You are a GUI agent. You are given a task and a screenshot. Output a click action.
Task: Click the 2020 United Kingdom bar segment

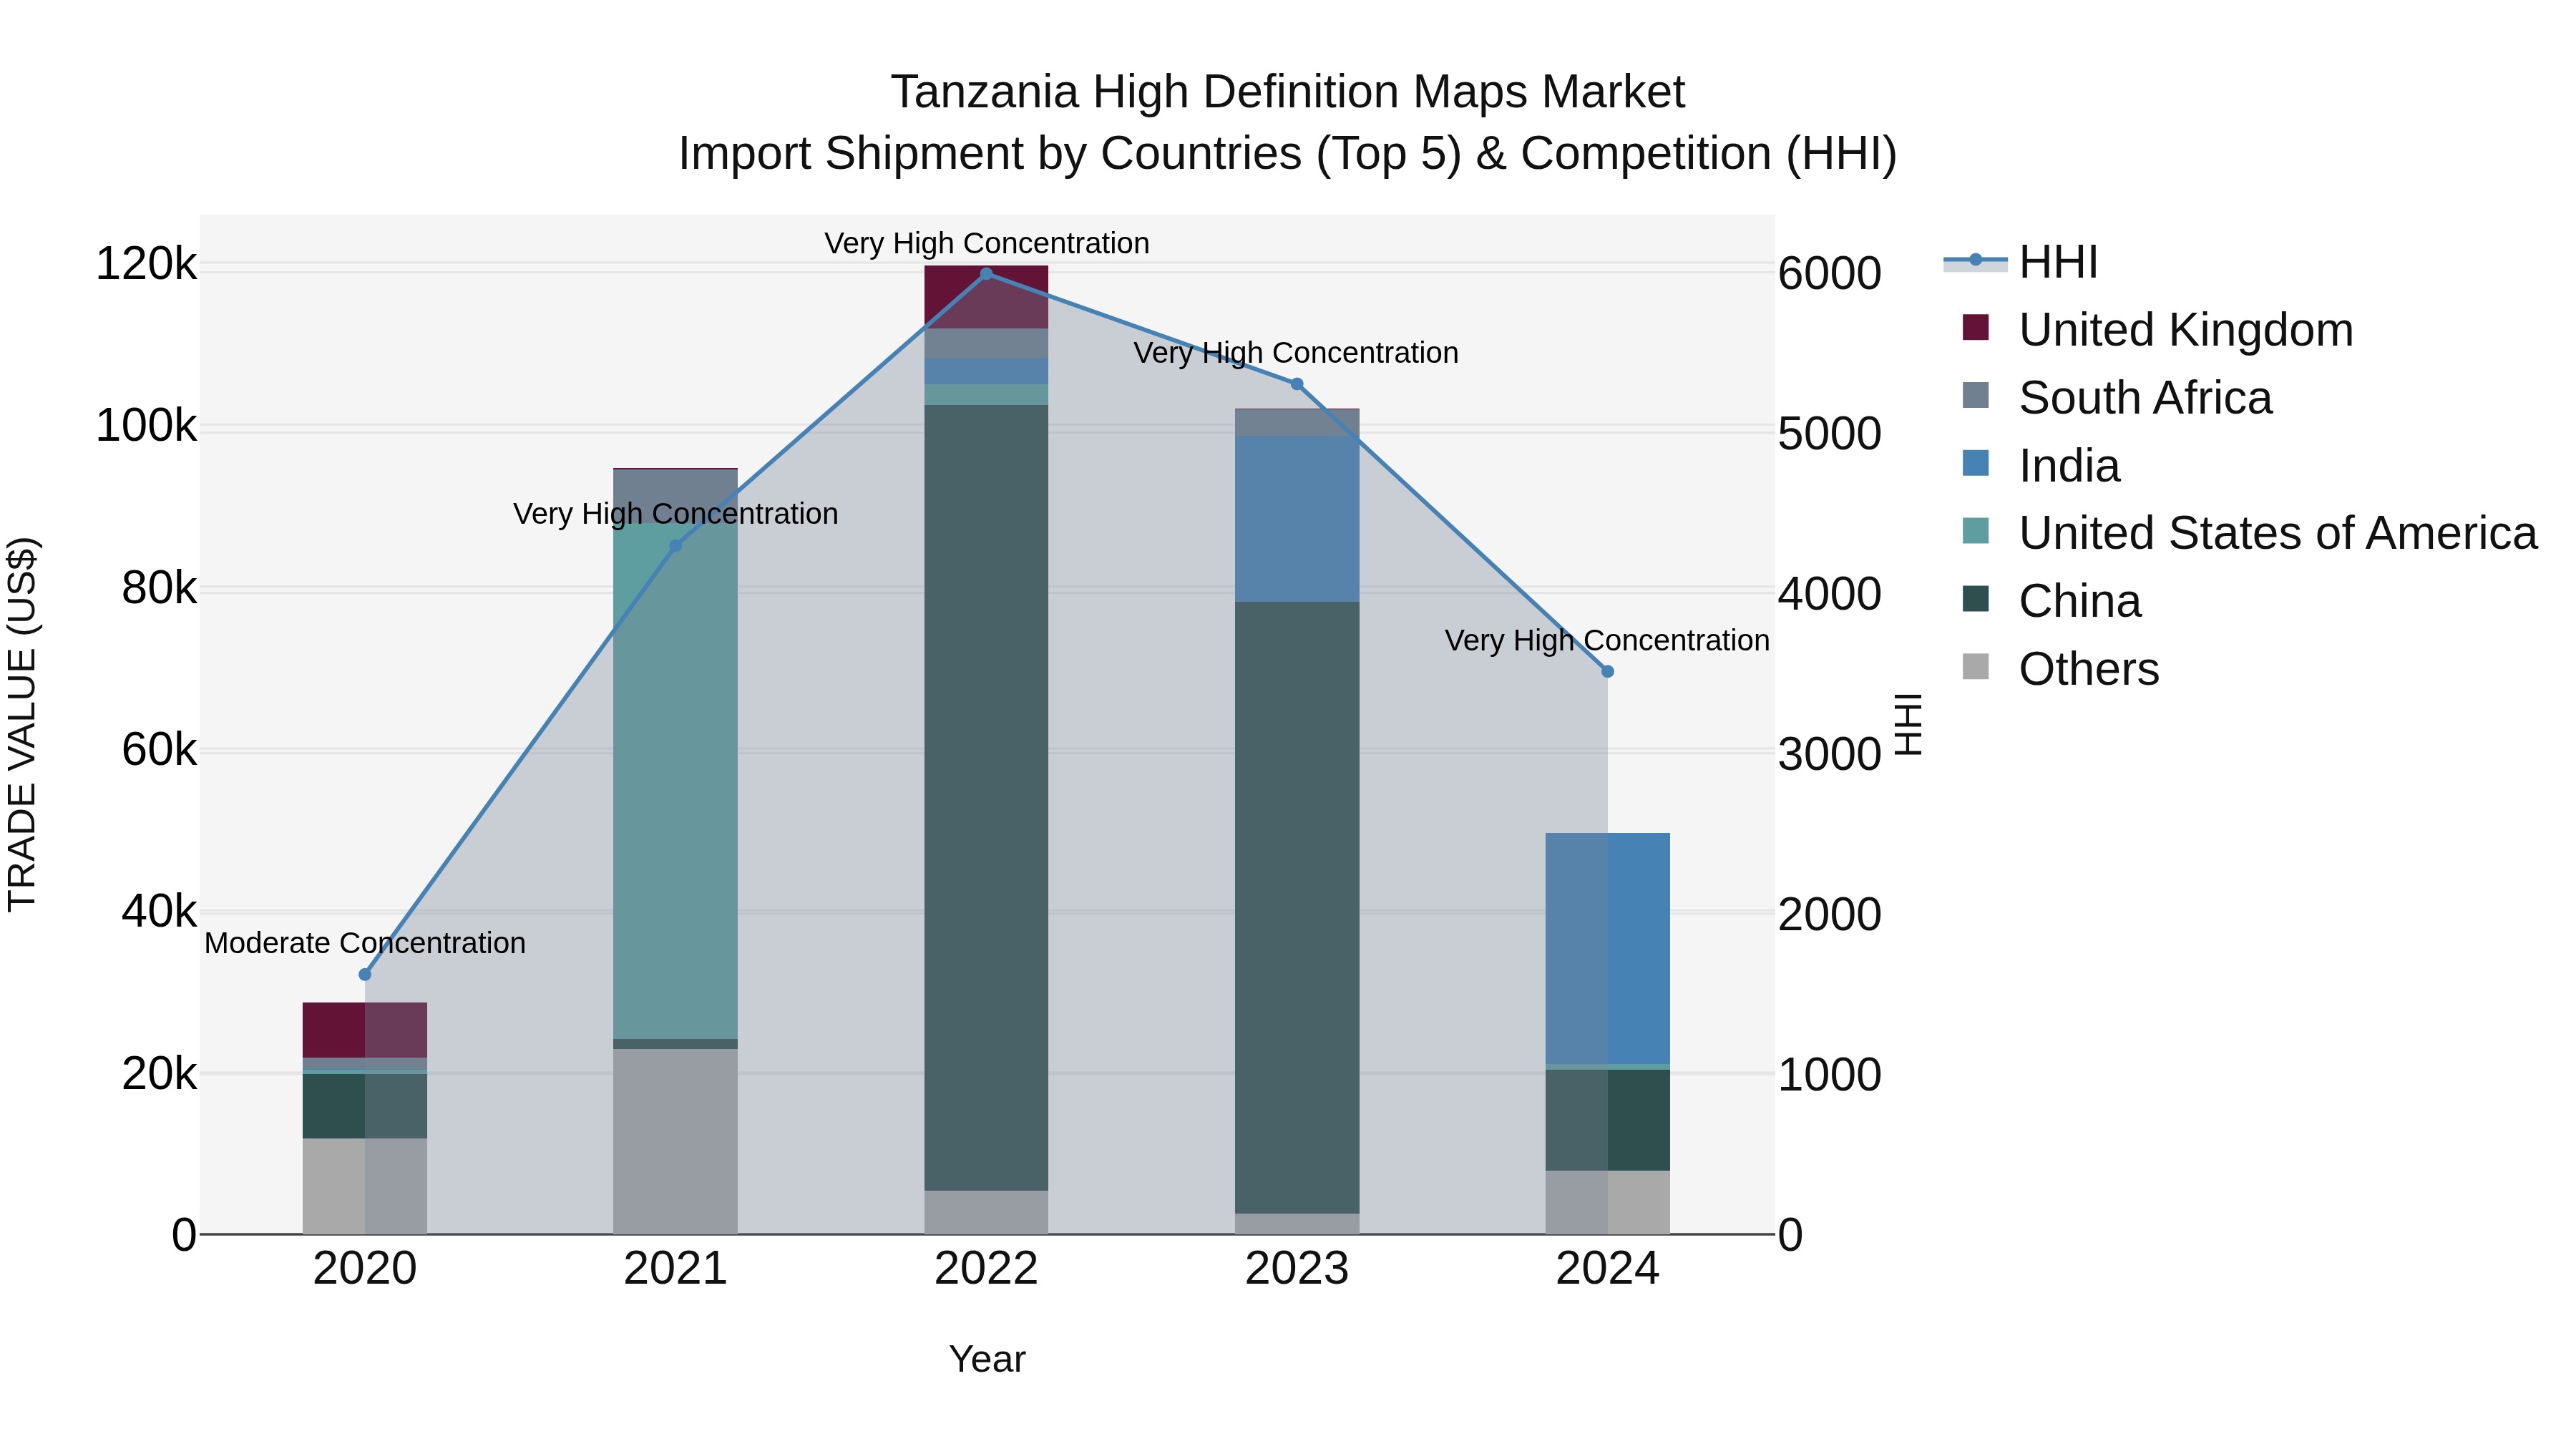pyautogui.click(x=365, y=1030)
